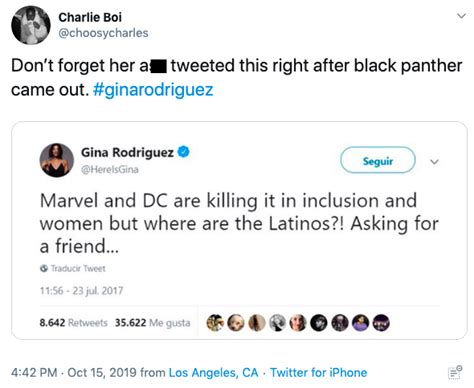Open the Los Angeles, CA location link
Screen dimensions: 474x388
pyautogui.click(x=213, y=373)
